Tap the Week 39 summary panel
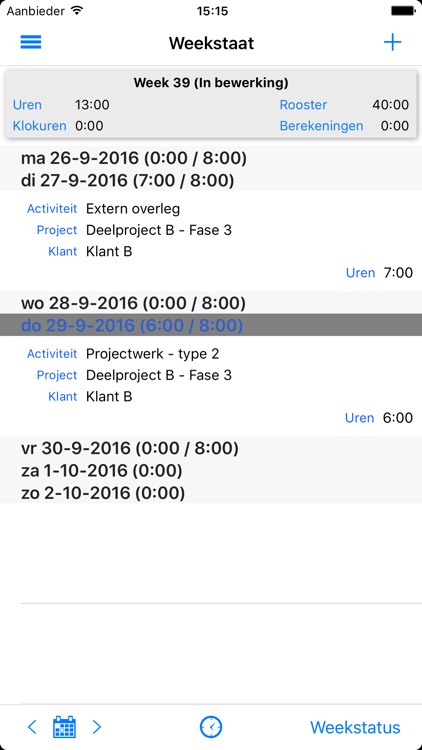 [211, 104]
